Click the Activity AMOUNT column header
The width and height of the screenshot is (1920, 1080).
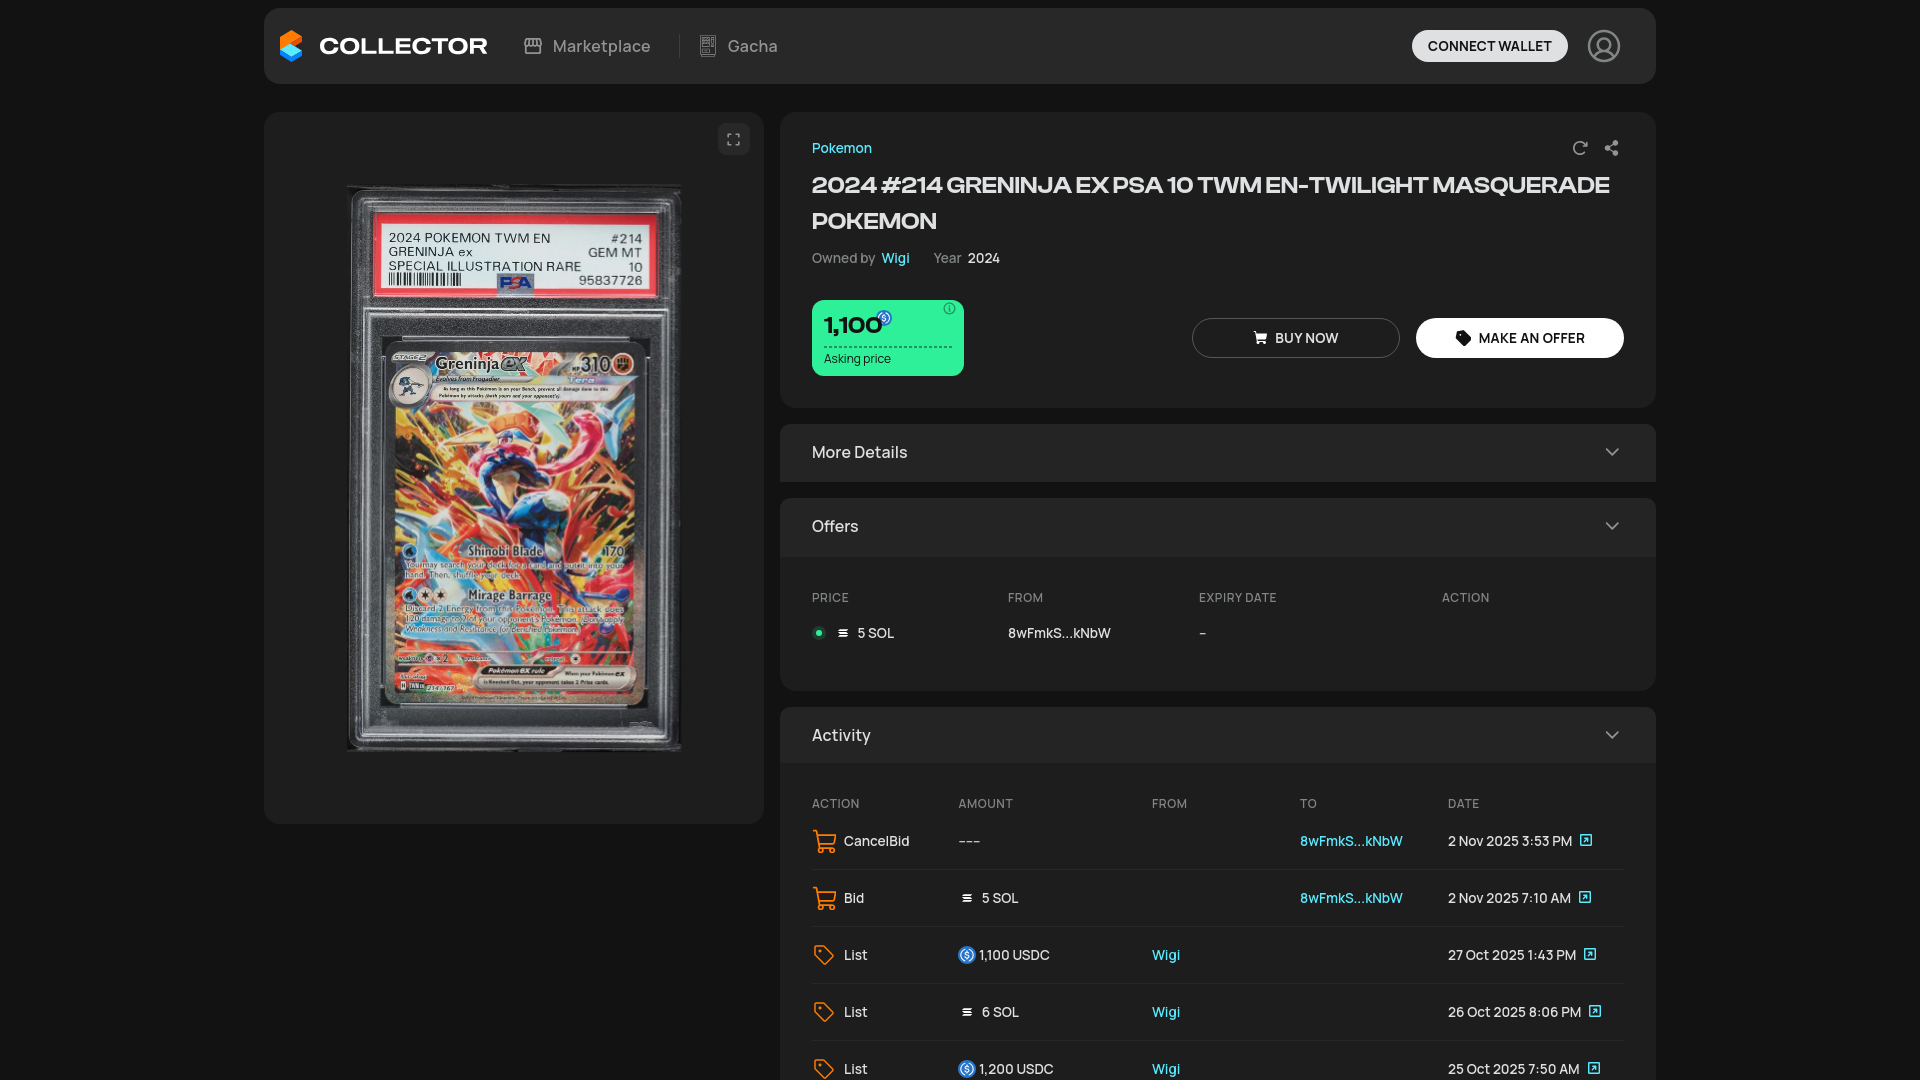click(986, 804)
